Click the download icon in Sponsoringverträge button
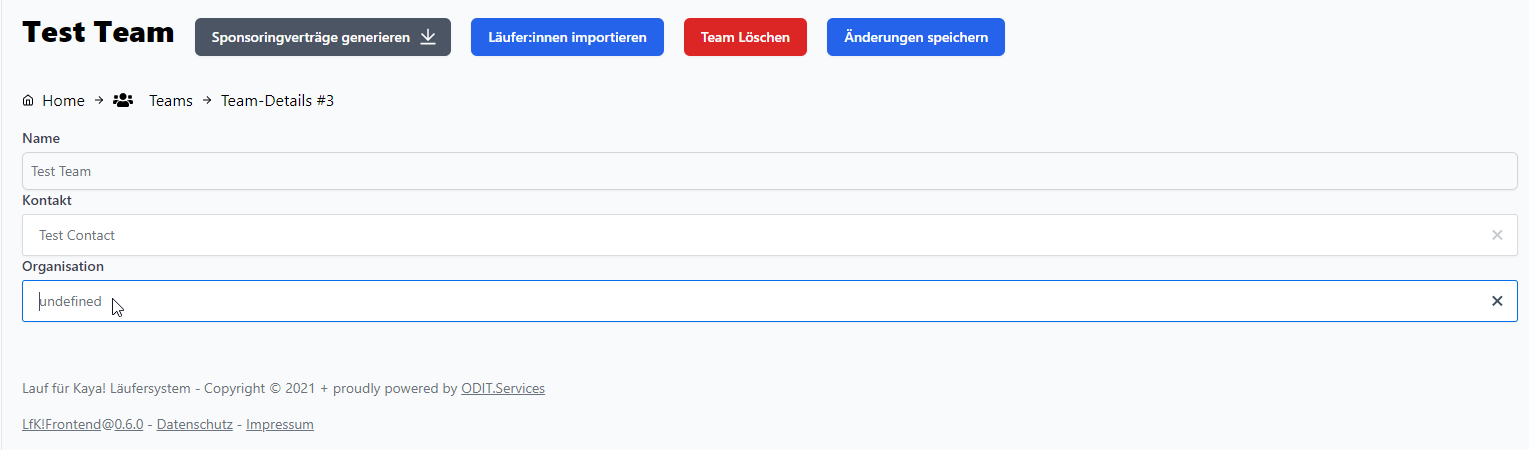The height and width of the screenshot is (450, 1529). pyautogui.click(x=428, y=37)
